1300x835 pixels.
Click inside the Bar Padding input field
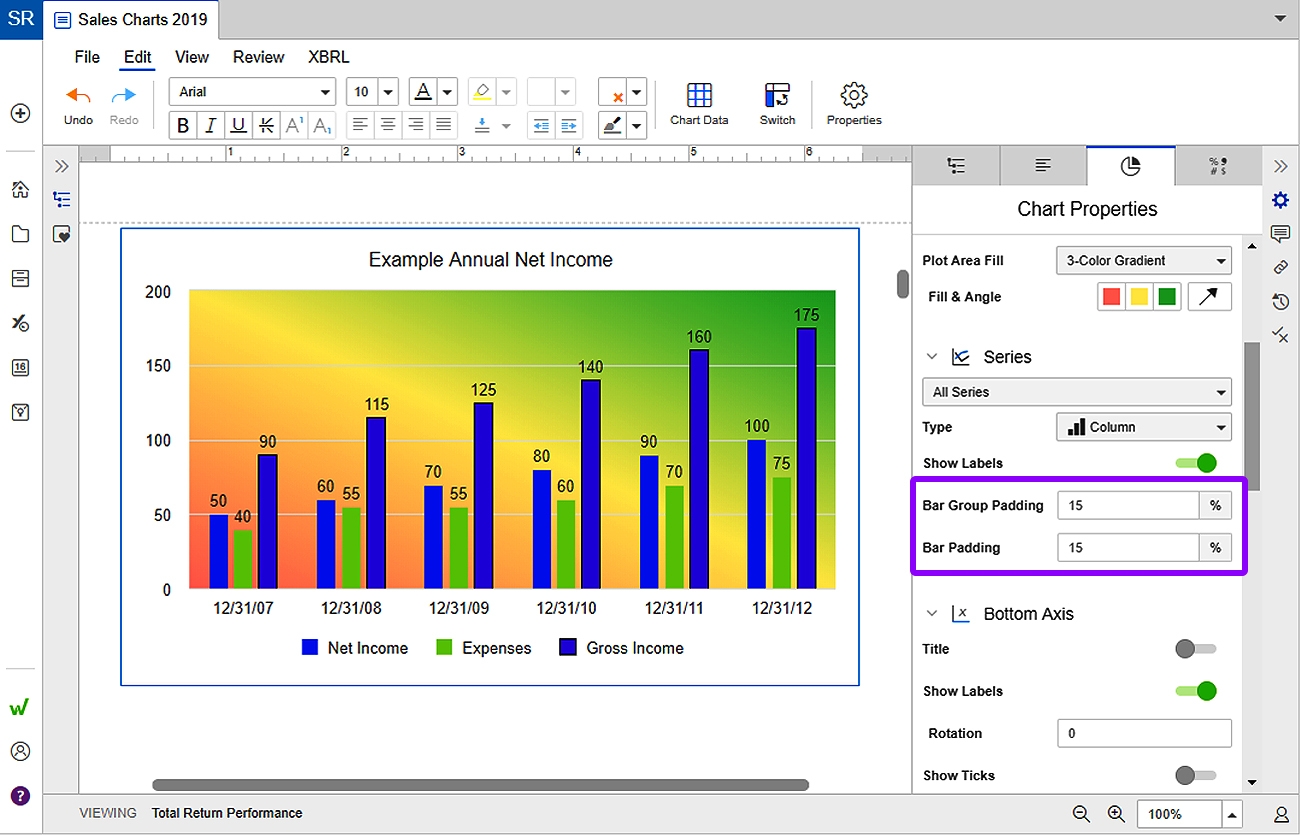point(1127,547)
